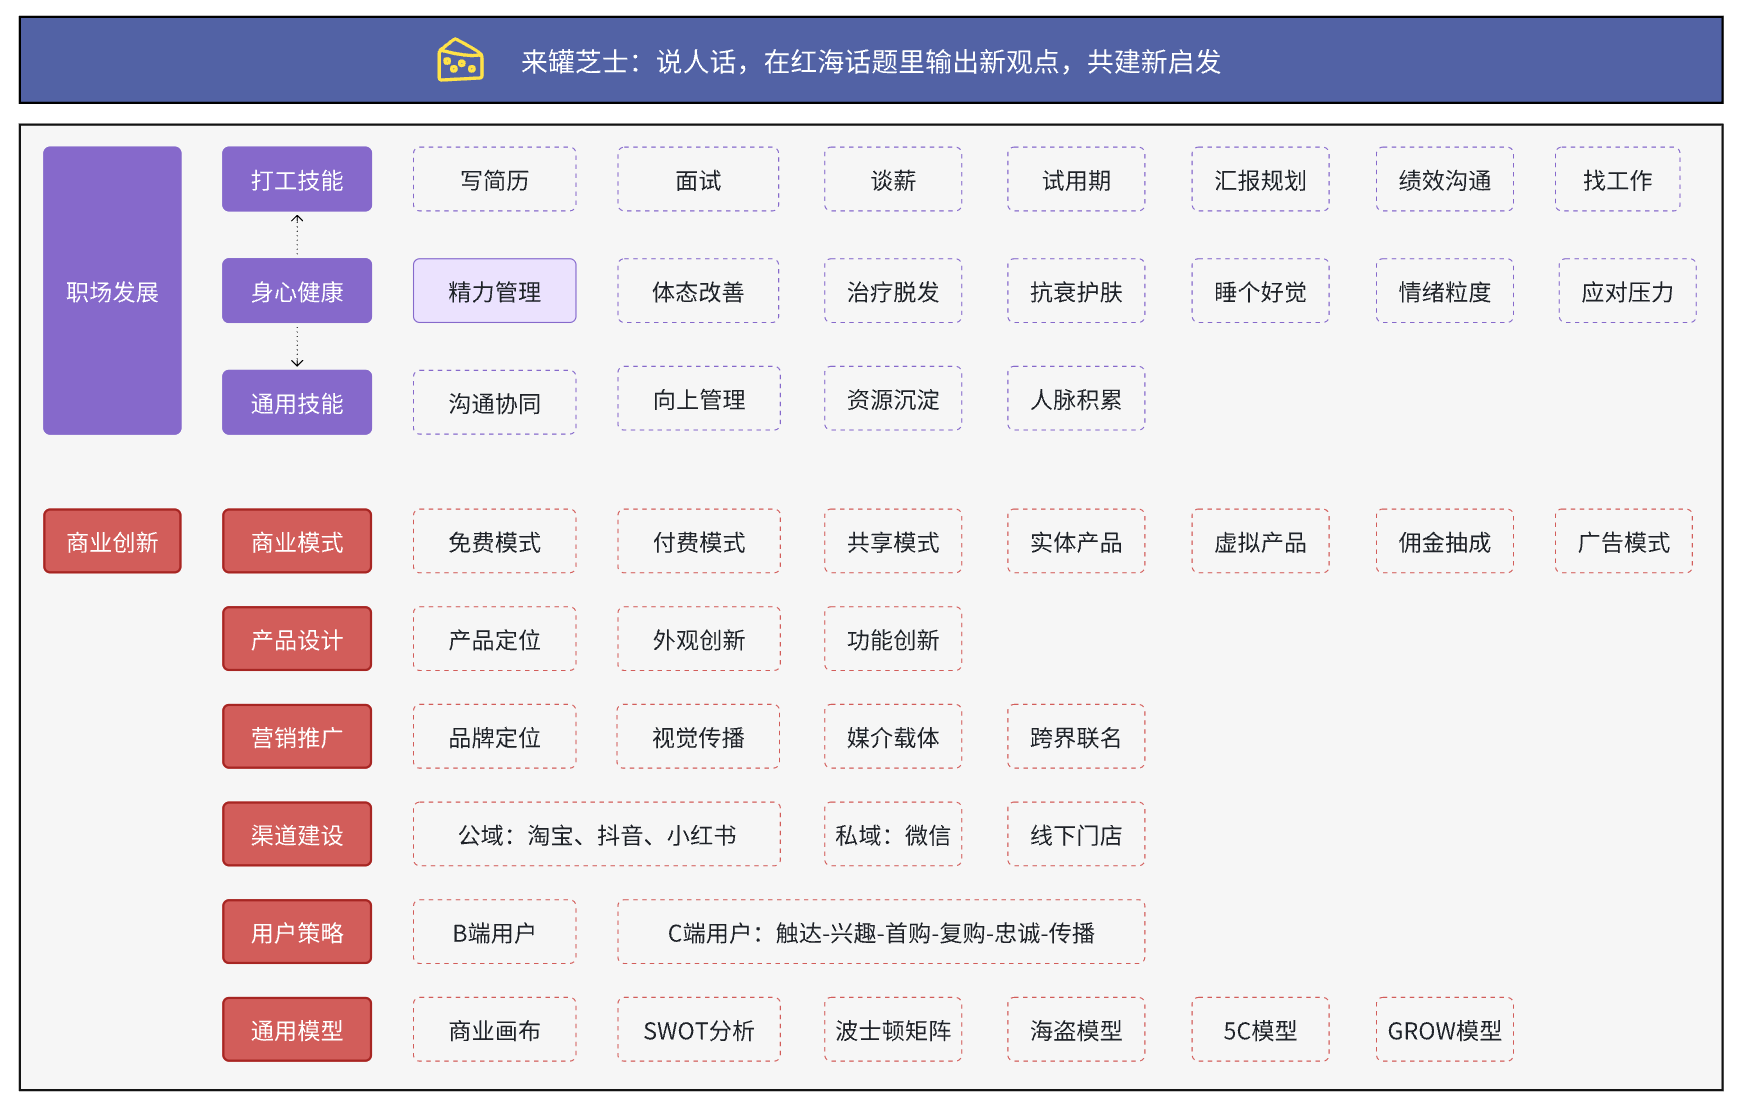This screenshot has width=1746, height=1104.
Task: Open the 写简历 topic box
Action: click(x=495, y=179)
